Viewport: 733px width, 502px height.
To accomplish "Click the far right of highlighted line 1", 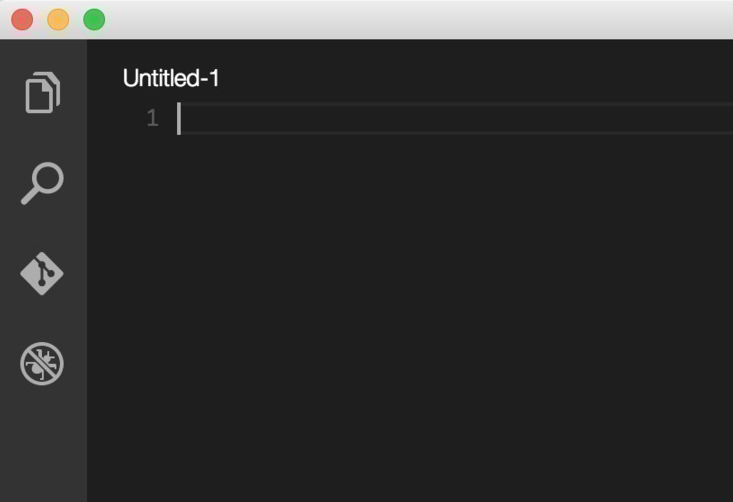I will point(720,118).
